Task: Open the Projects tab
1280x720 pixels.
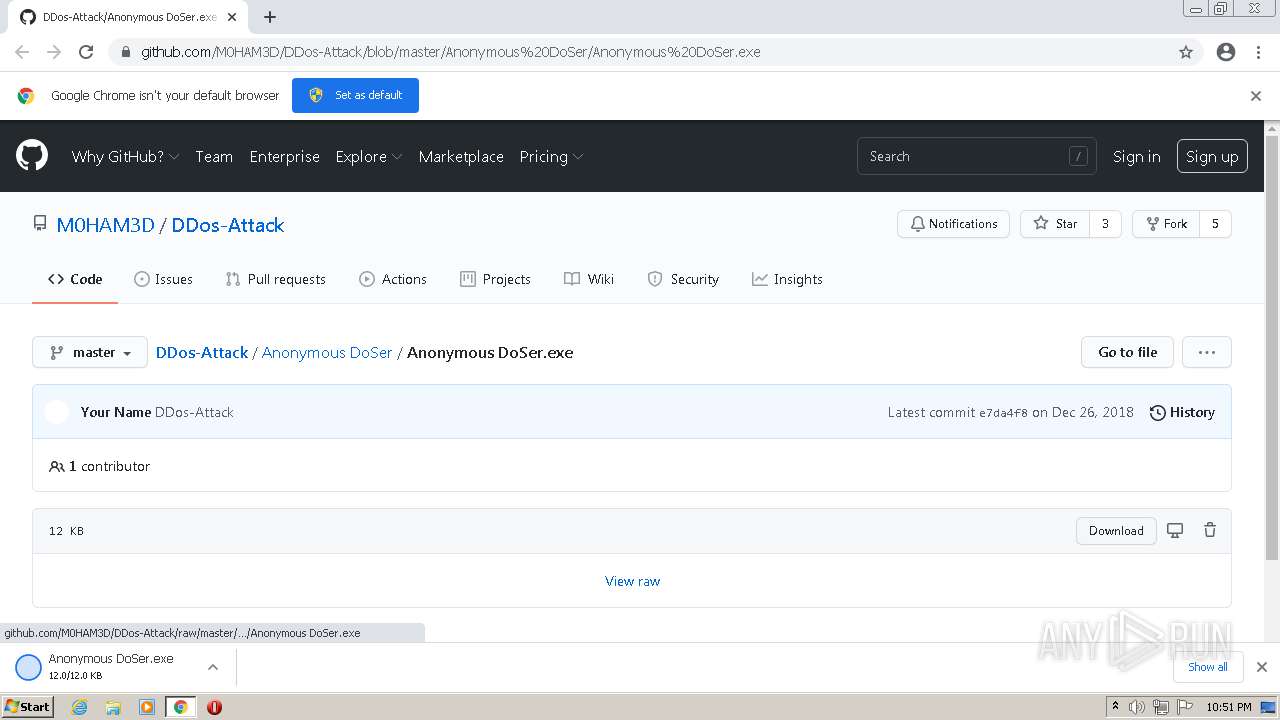Action: pyautogui.click(x=495, y=279)
